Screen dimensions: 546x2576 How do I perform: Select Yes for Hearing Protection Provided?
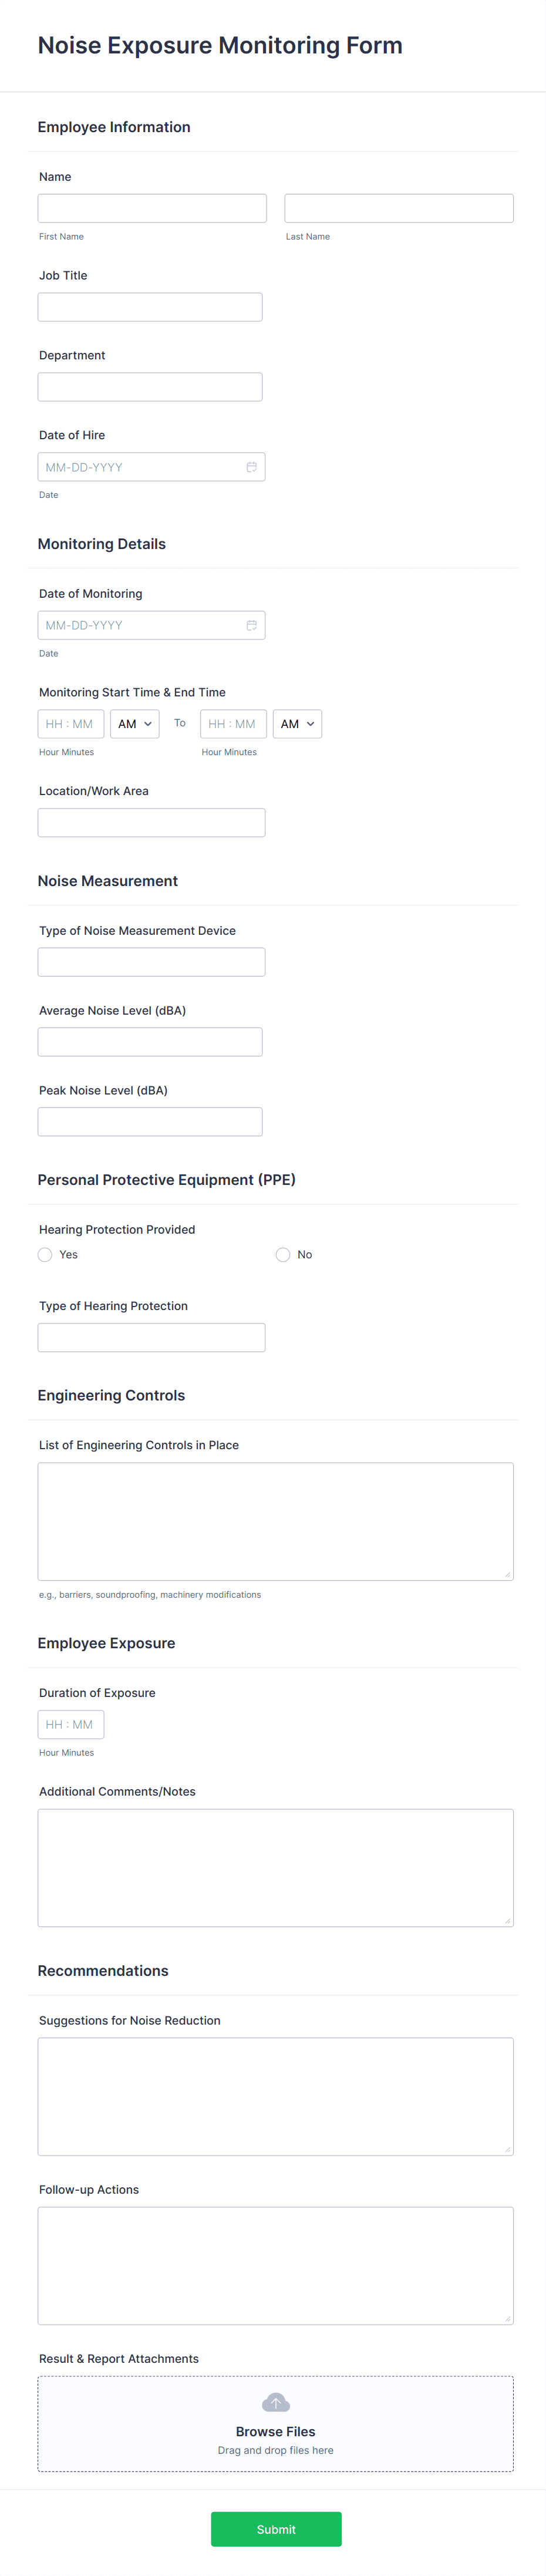pos(44,1254)
